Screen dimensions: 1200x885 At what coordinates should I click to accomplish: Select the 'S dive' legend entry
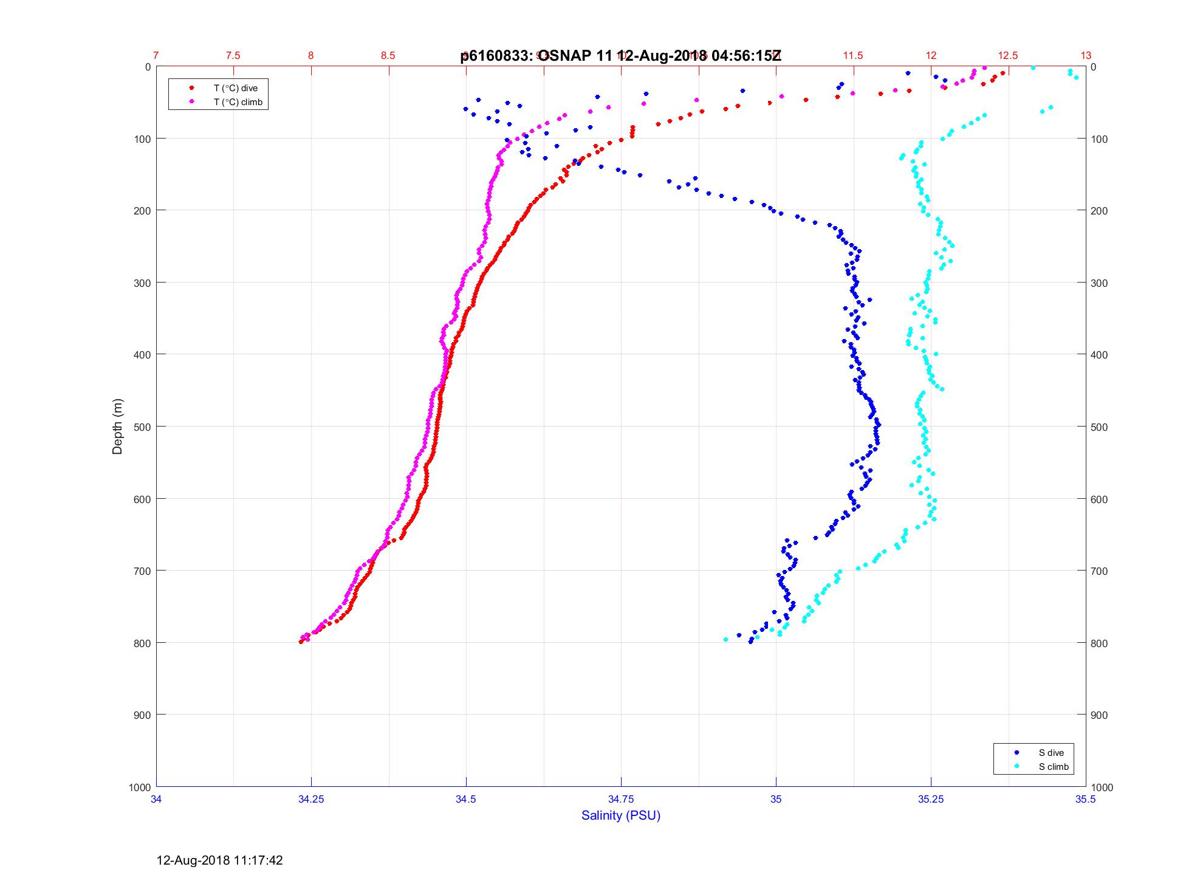[x=1052, y=752]
